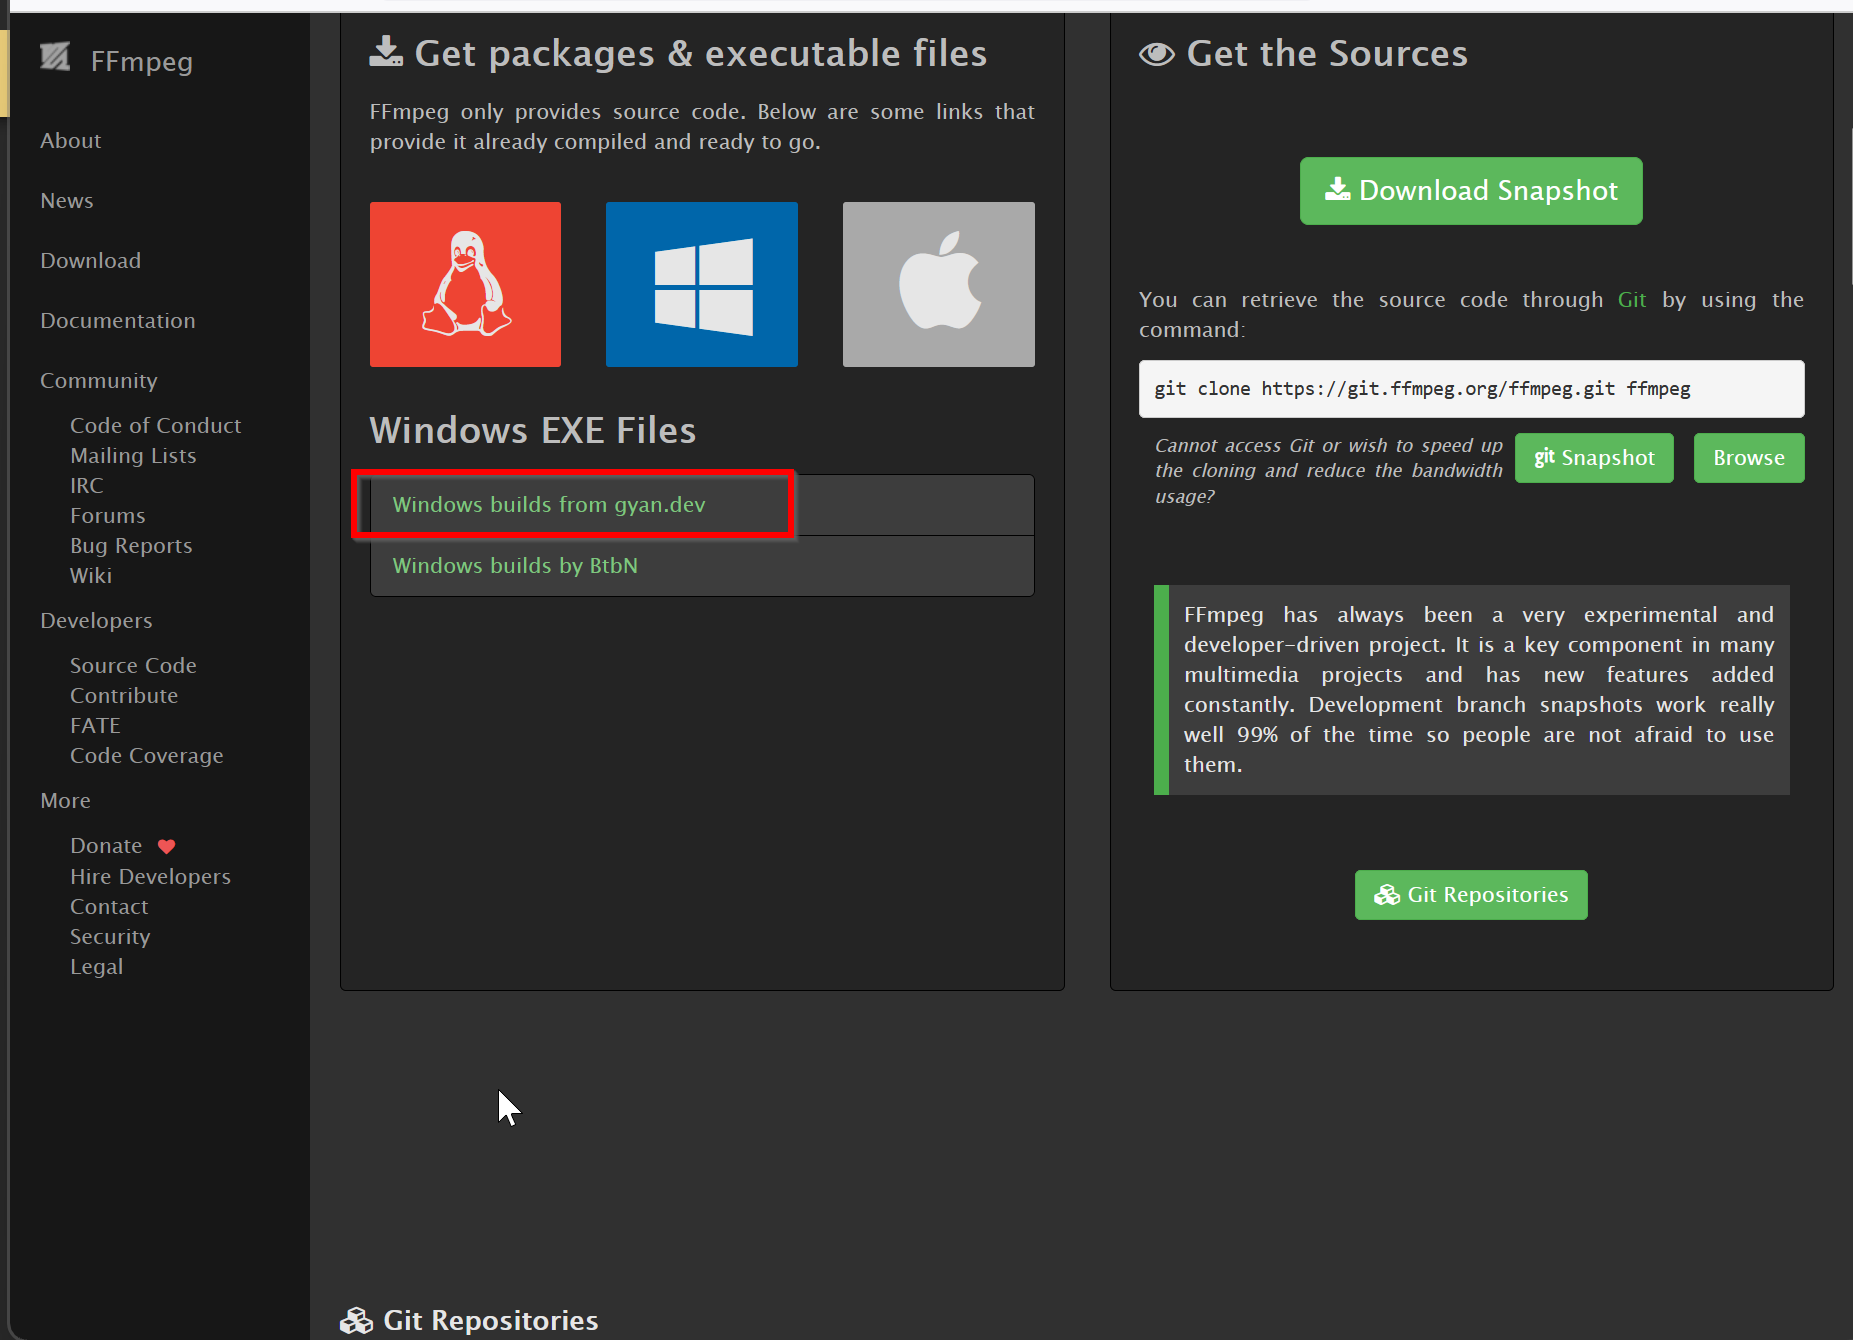Open Contribute link
The width and height of the screenshot is (1853, 1340).
[124, 696]
